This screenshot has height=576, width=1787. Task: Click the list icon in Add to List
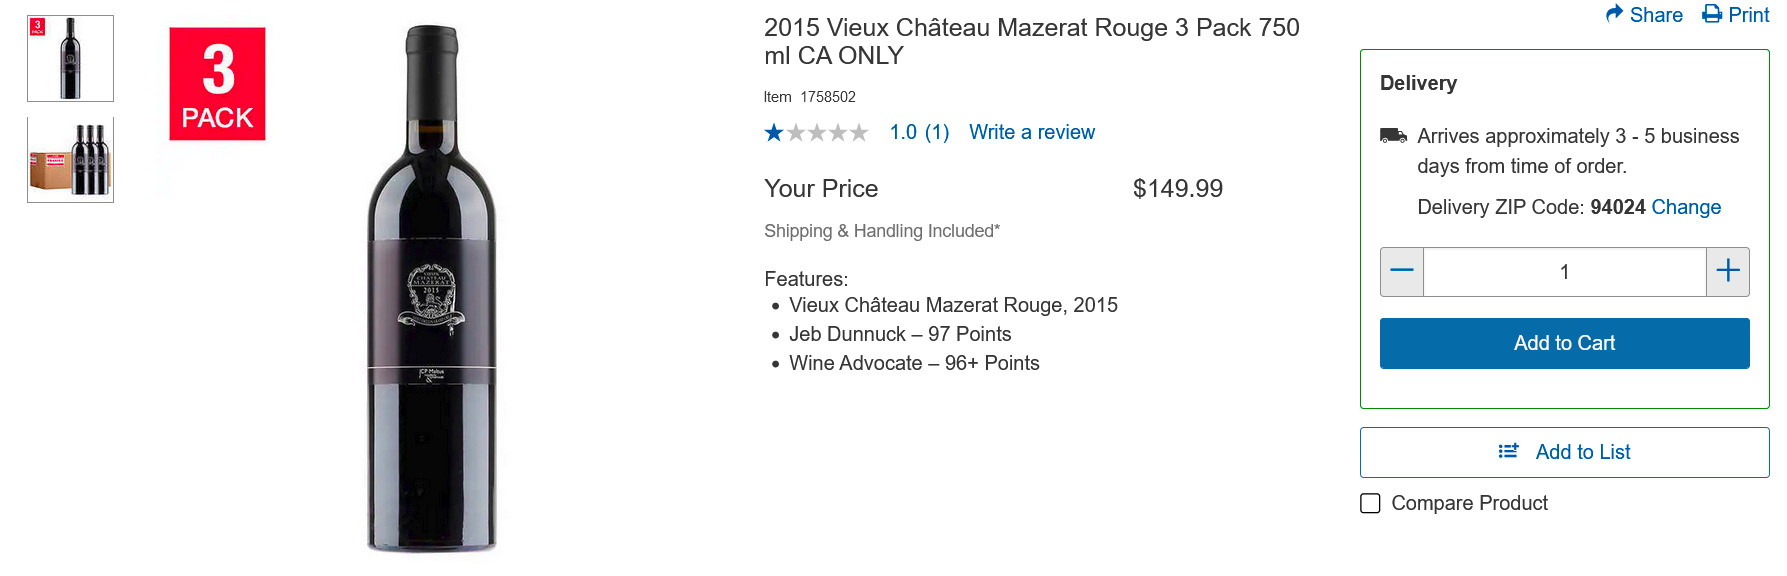1508,452
